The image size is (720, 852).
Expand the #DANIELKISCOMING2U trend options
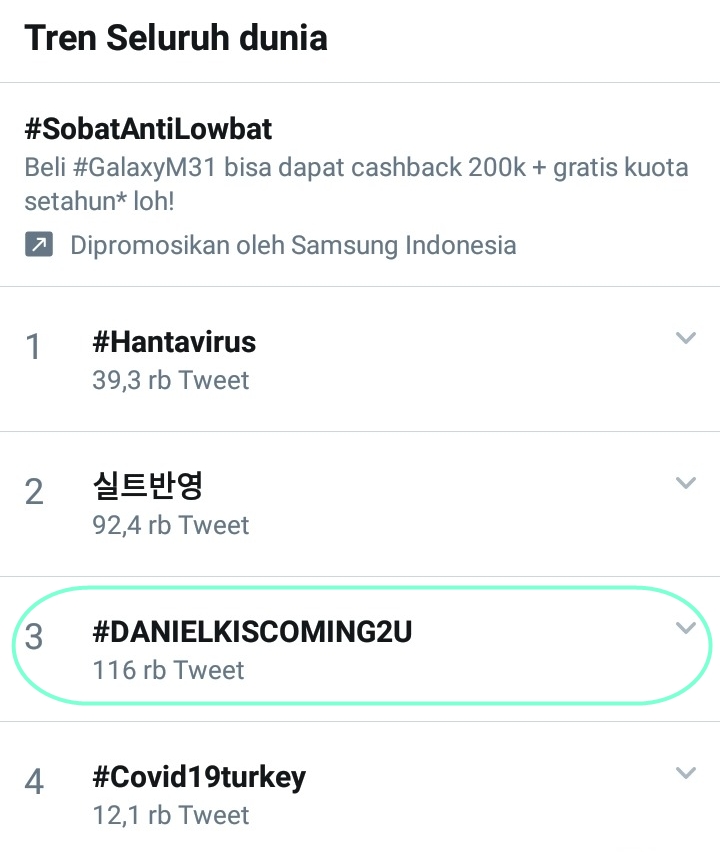(x=686, y=628)
